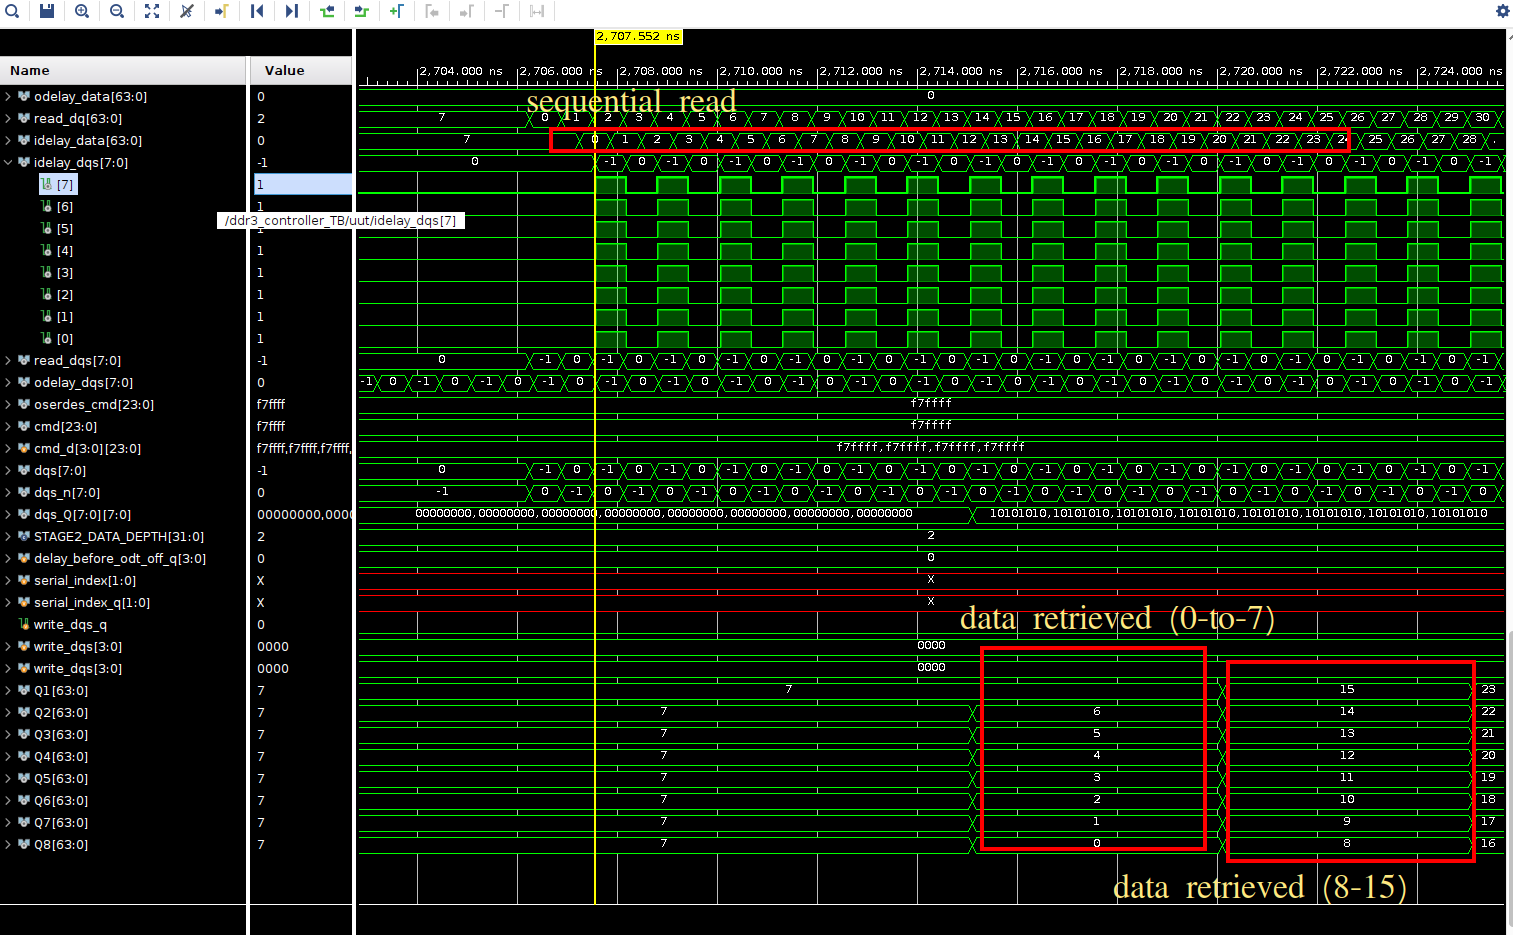Go to the previous signal transition
Viewport: 1513px width, 935px height.
pyautogui.click(x=327, y=11)
